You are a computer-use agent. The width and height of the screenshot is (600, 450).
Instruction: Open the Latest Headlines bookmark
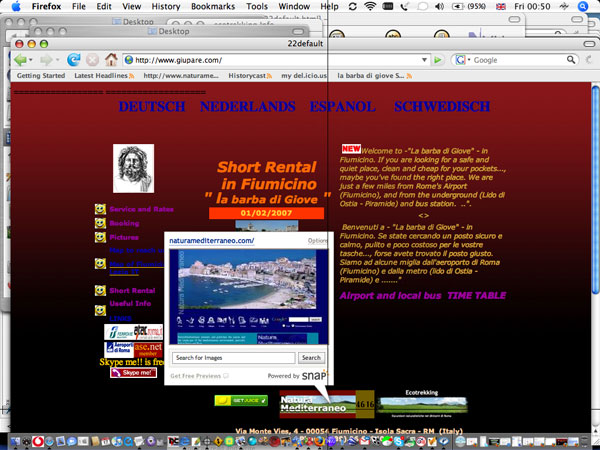(101, 76)
